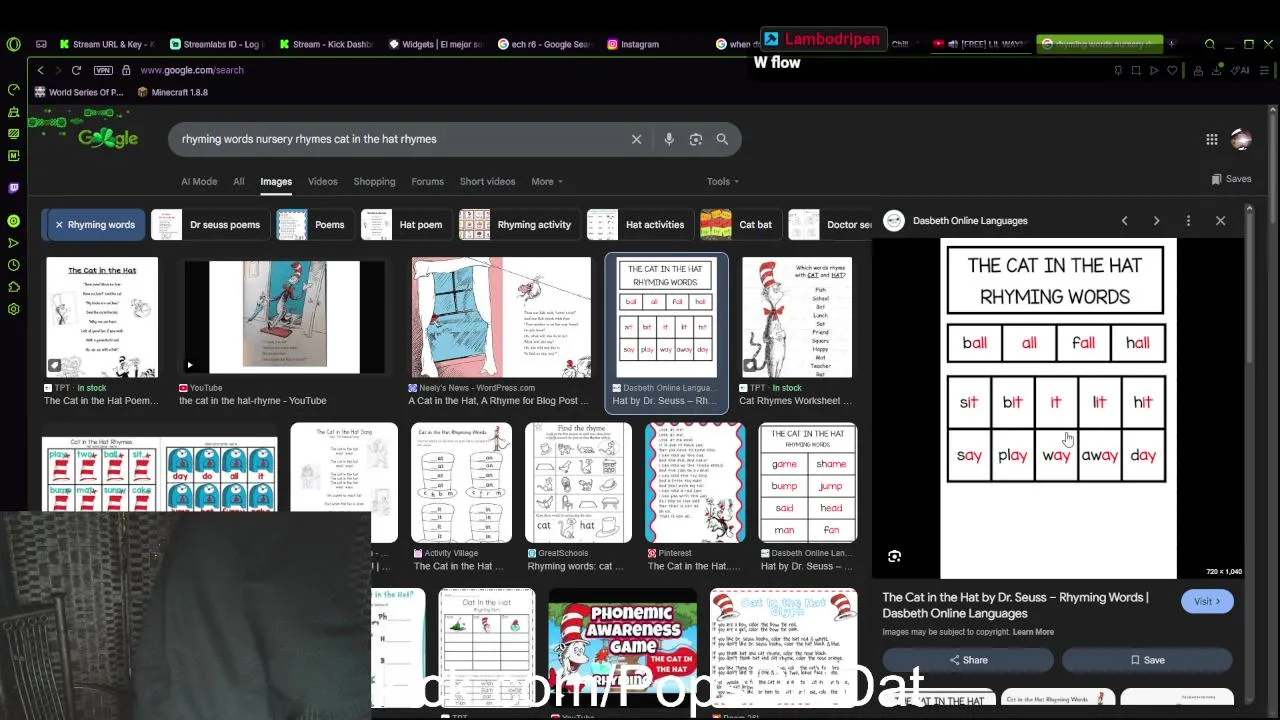Screen dimensions: 1280x720
Task: Open the Easy Setup menu icon
Action: pyautogui.click(x=1265, y=70)
